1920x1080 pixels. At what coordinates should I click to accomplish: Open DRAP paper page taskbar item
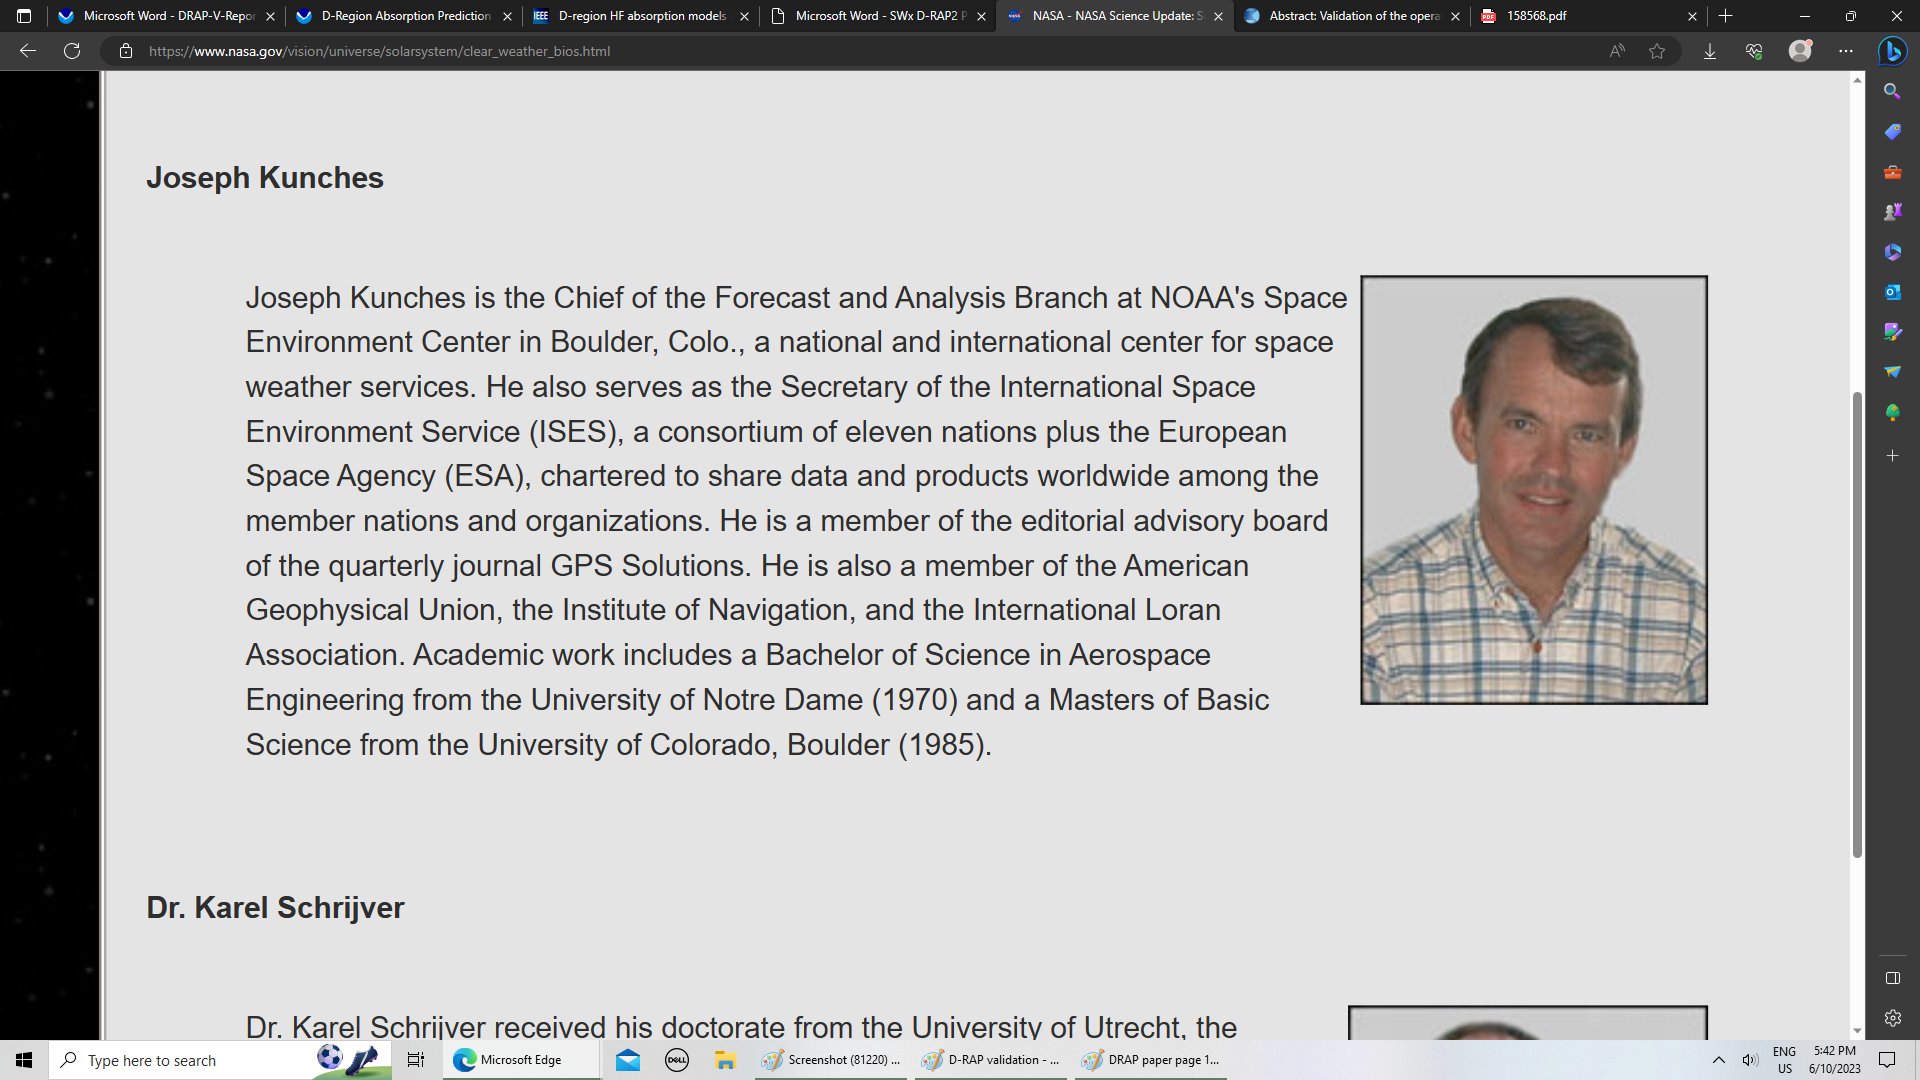click(x=1151, y=1060)
